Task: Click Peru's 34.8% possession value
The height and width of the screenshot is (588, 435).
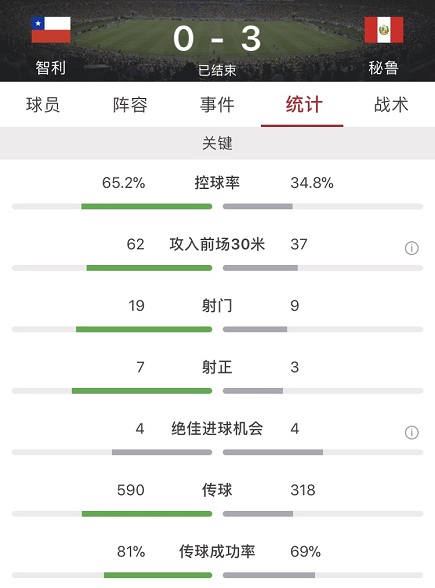Action: (312, 183)
